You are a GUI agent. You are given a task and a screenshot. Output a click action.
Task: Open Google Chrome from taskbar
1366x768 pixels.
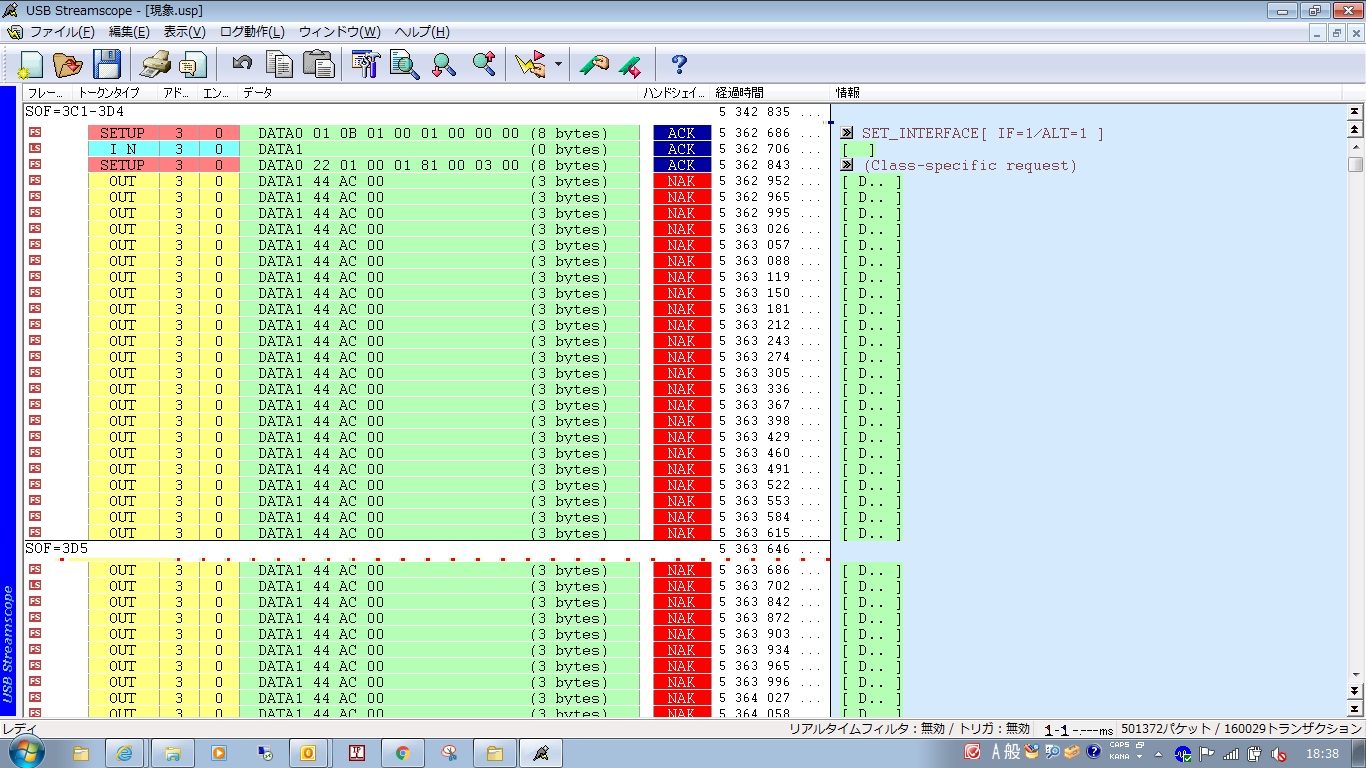click(x=403, y=753)
